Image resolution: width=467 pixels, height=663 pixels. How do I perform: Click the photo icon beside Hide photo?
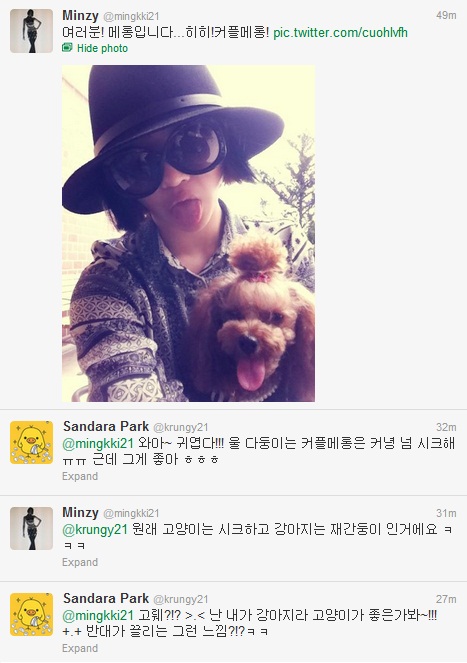click(x=67, y=47)
